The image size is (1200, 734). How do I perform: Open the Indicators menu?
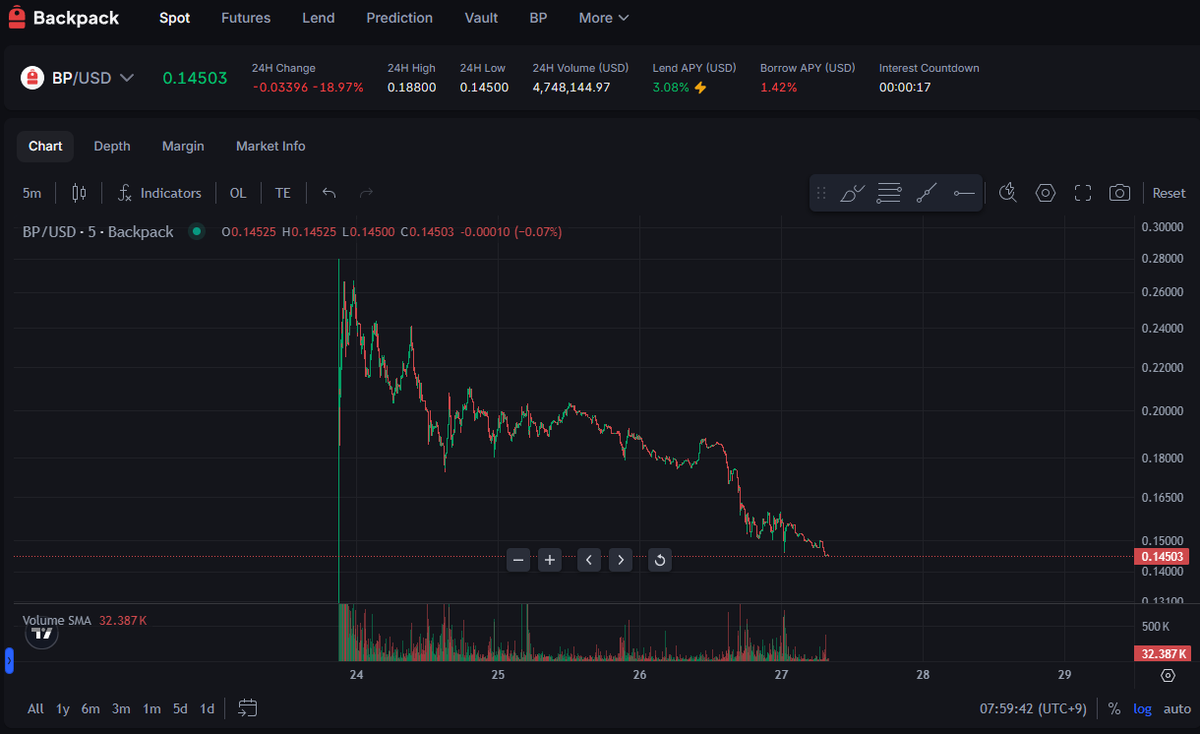[159, 193]
